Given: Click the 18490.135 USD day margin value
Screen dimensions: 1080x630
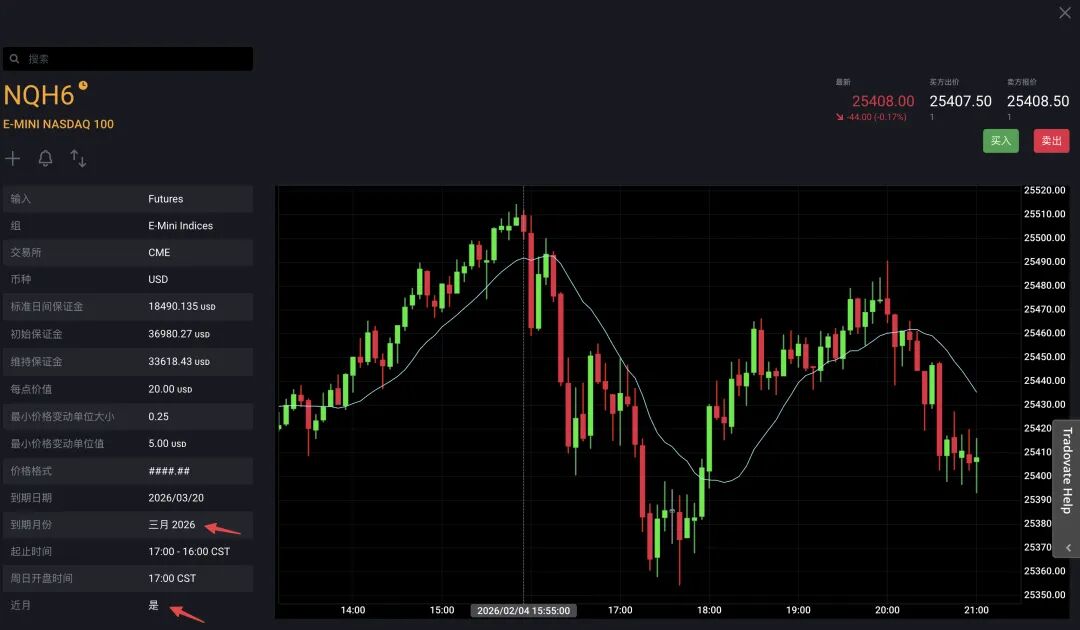Looking at the screenshot, I should 182,306.
